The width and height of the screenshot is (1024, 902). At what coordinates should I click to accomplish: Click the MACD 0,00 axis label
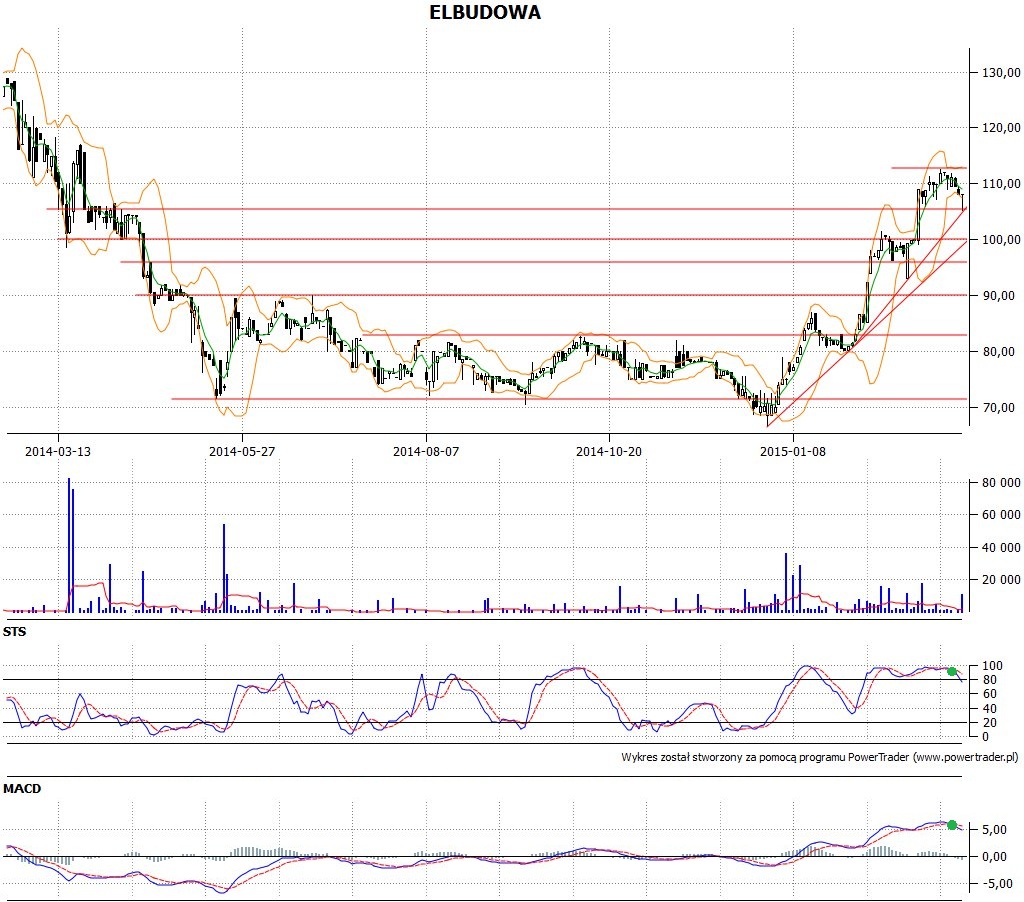(x=994, y=856)
